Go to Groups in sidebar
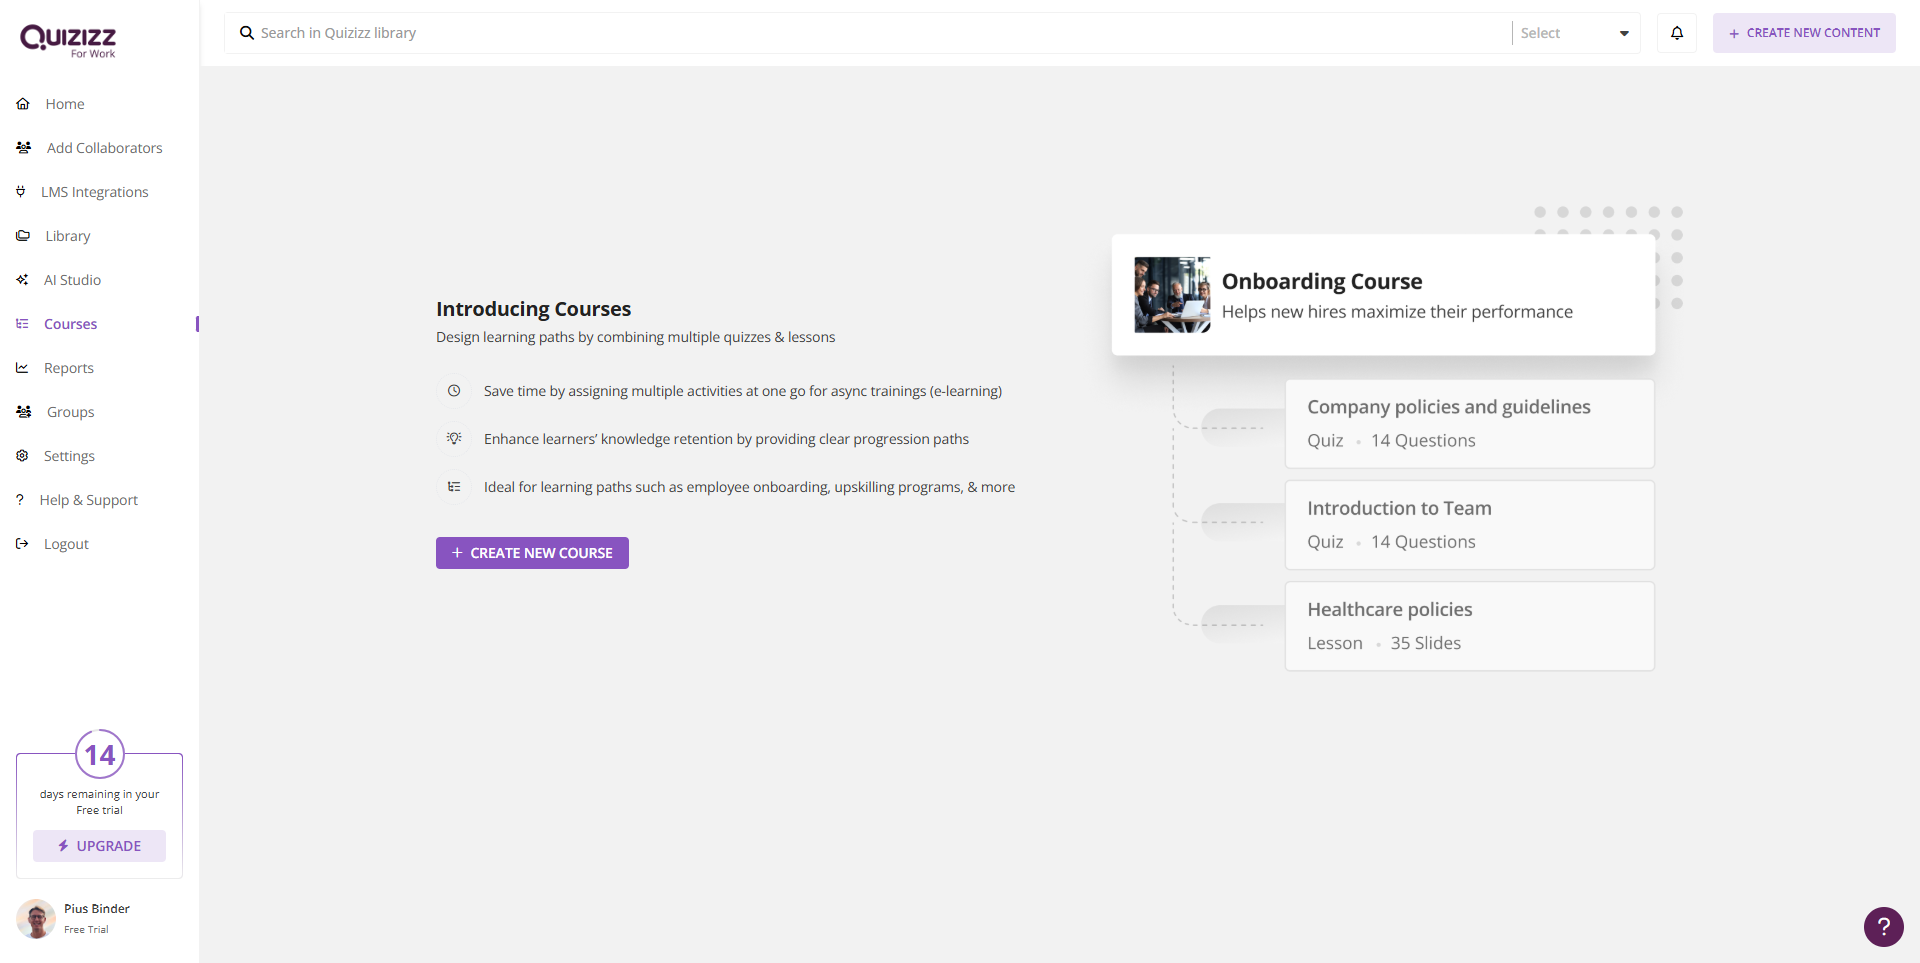Viewport: 1920px width, 963px height. (x=70, y=412)
